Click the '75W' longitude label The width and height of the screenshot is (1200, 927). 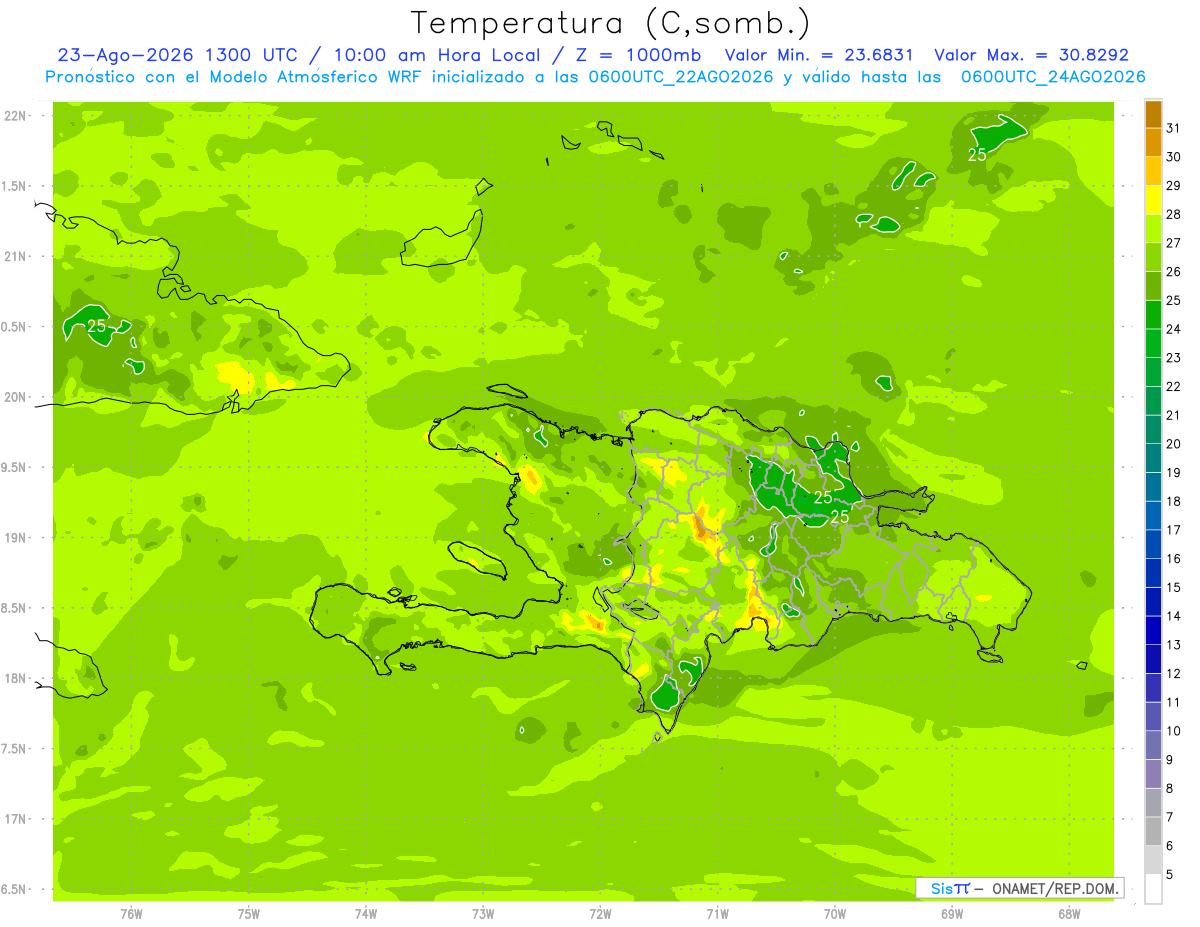[x=249, y=914]
